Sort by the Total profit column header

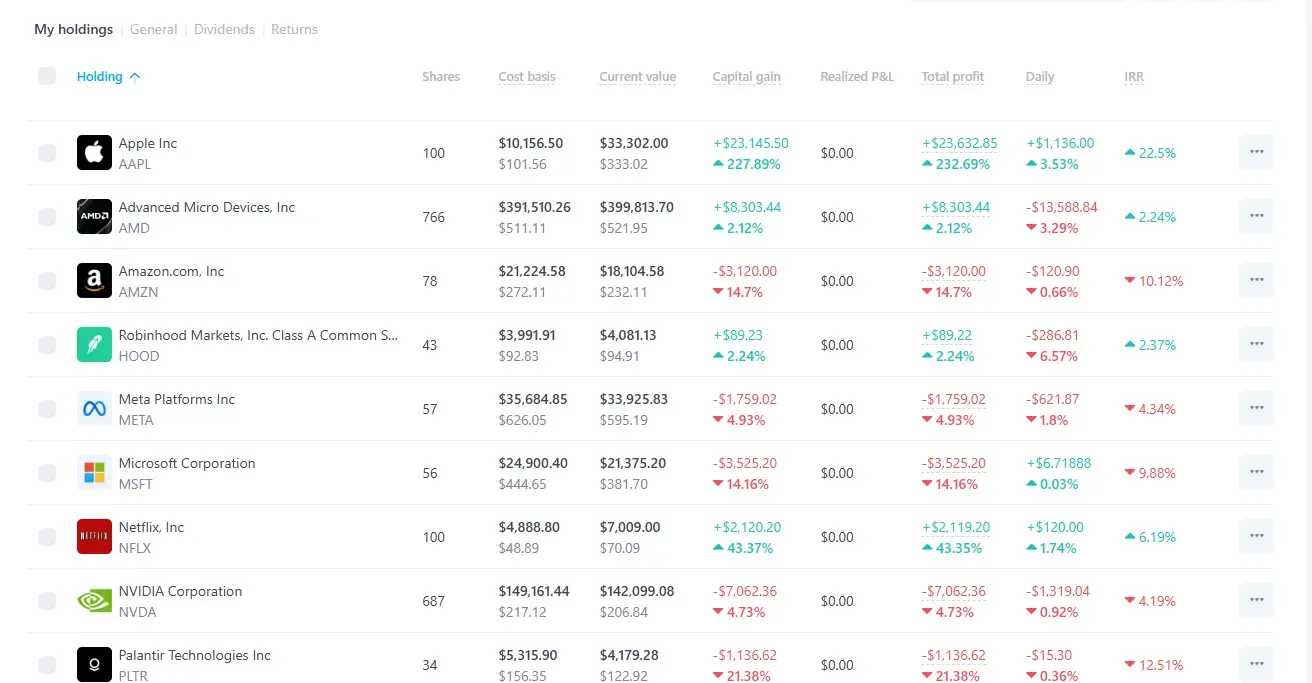click(x=953, y=77)
